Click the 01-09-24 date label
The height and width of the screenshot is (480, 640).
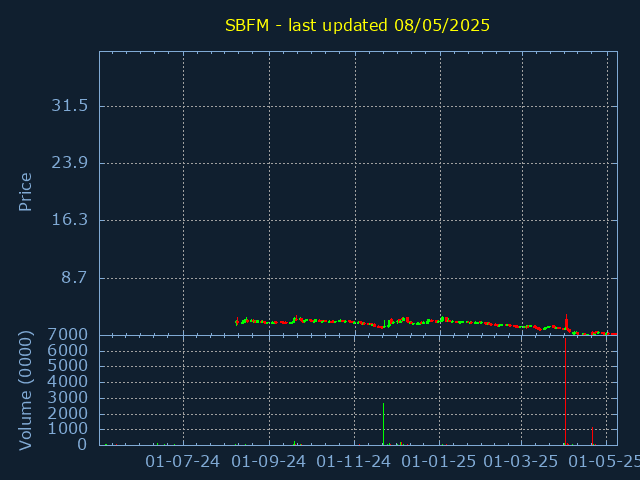(x=268, y=462)
